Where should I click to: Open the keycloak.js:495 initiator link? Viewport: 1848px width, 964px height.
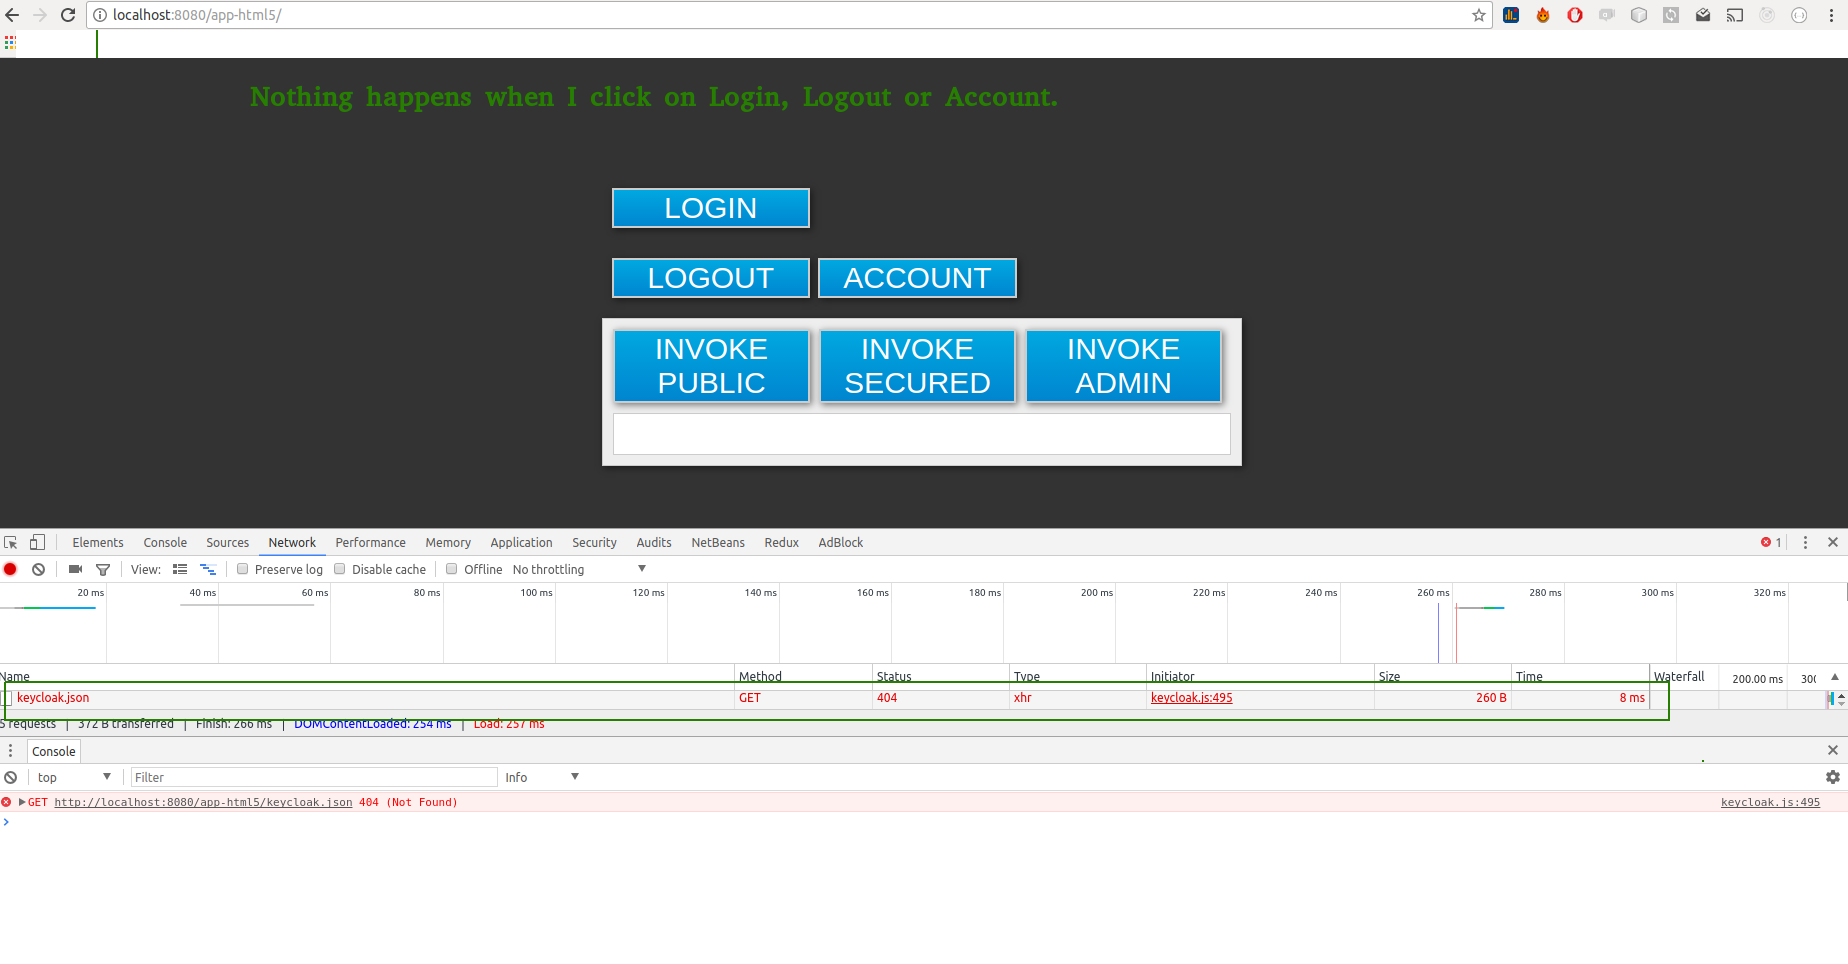tap(1191, 698)
